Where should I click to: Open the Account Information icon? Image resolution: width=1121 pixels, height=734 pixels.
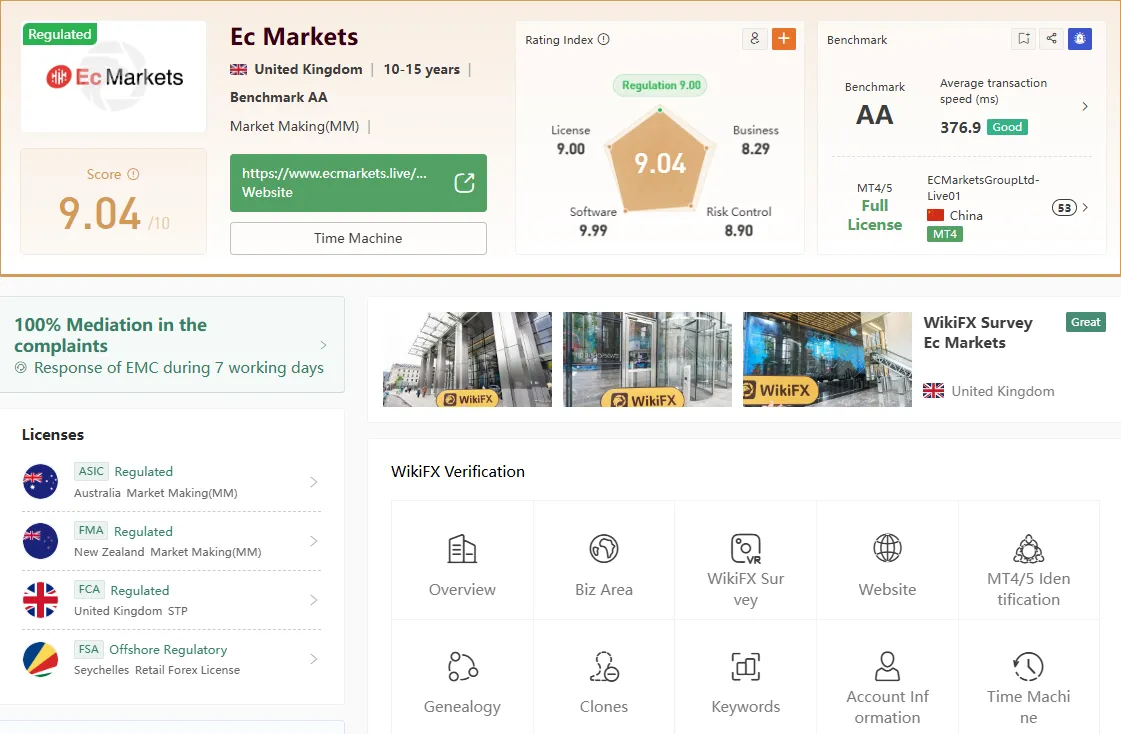(887, 666)
